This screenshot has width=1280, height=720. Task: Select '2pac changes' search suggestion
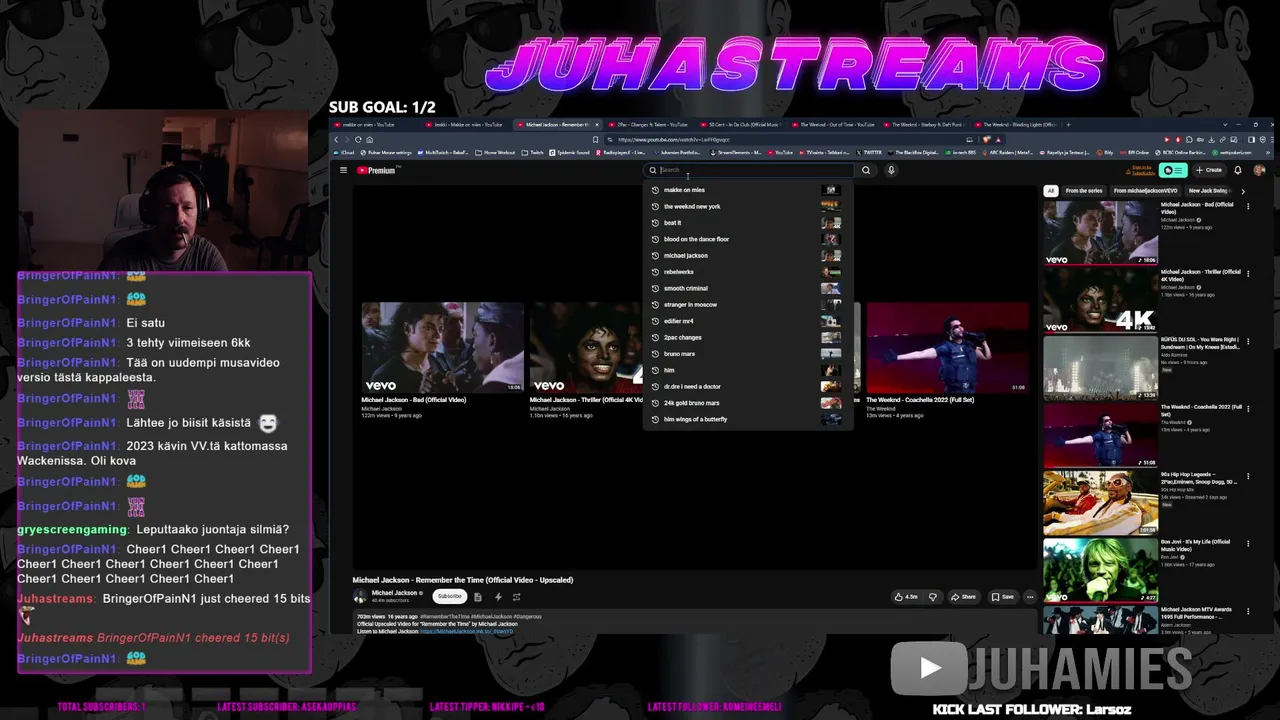click(746, 337)
